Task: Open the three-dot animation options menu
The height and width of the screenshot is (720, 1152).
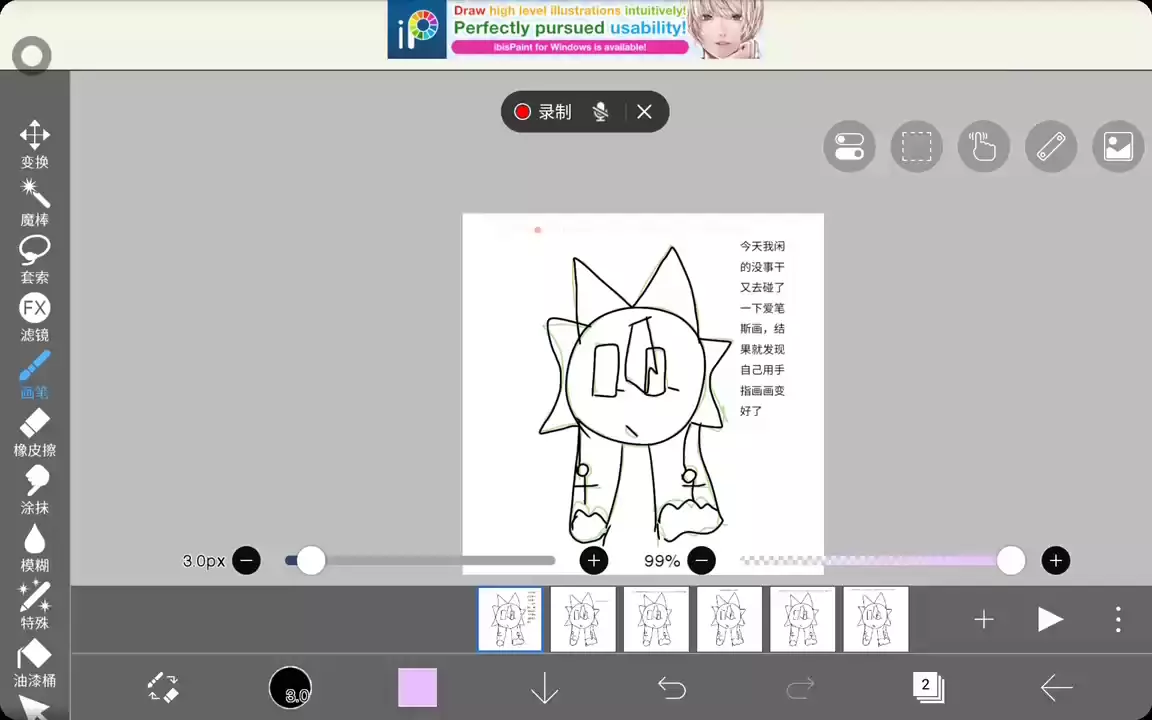Action: tap(1118, 620)
